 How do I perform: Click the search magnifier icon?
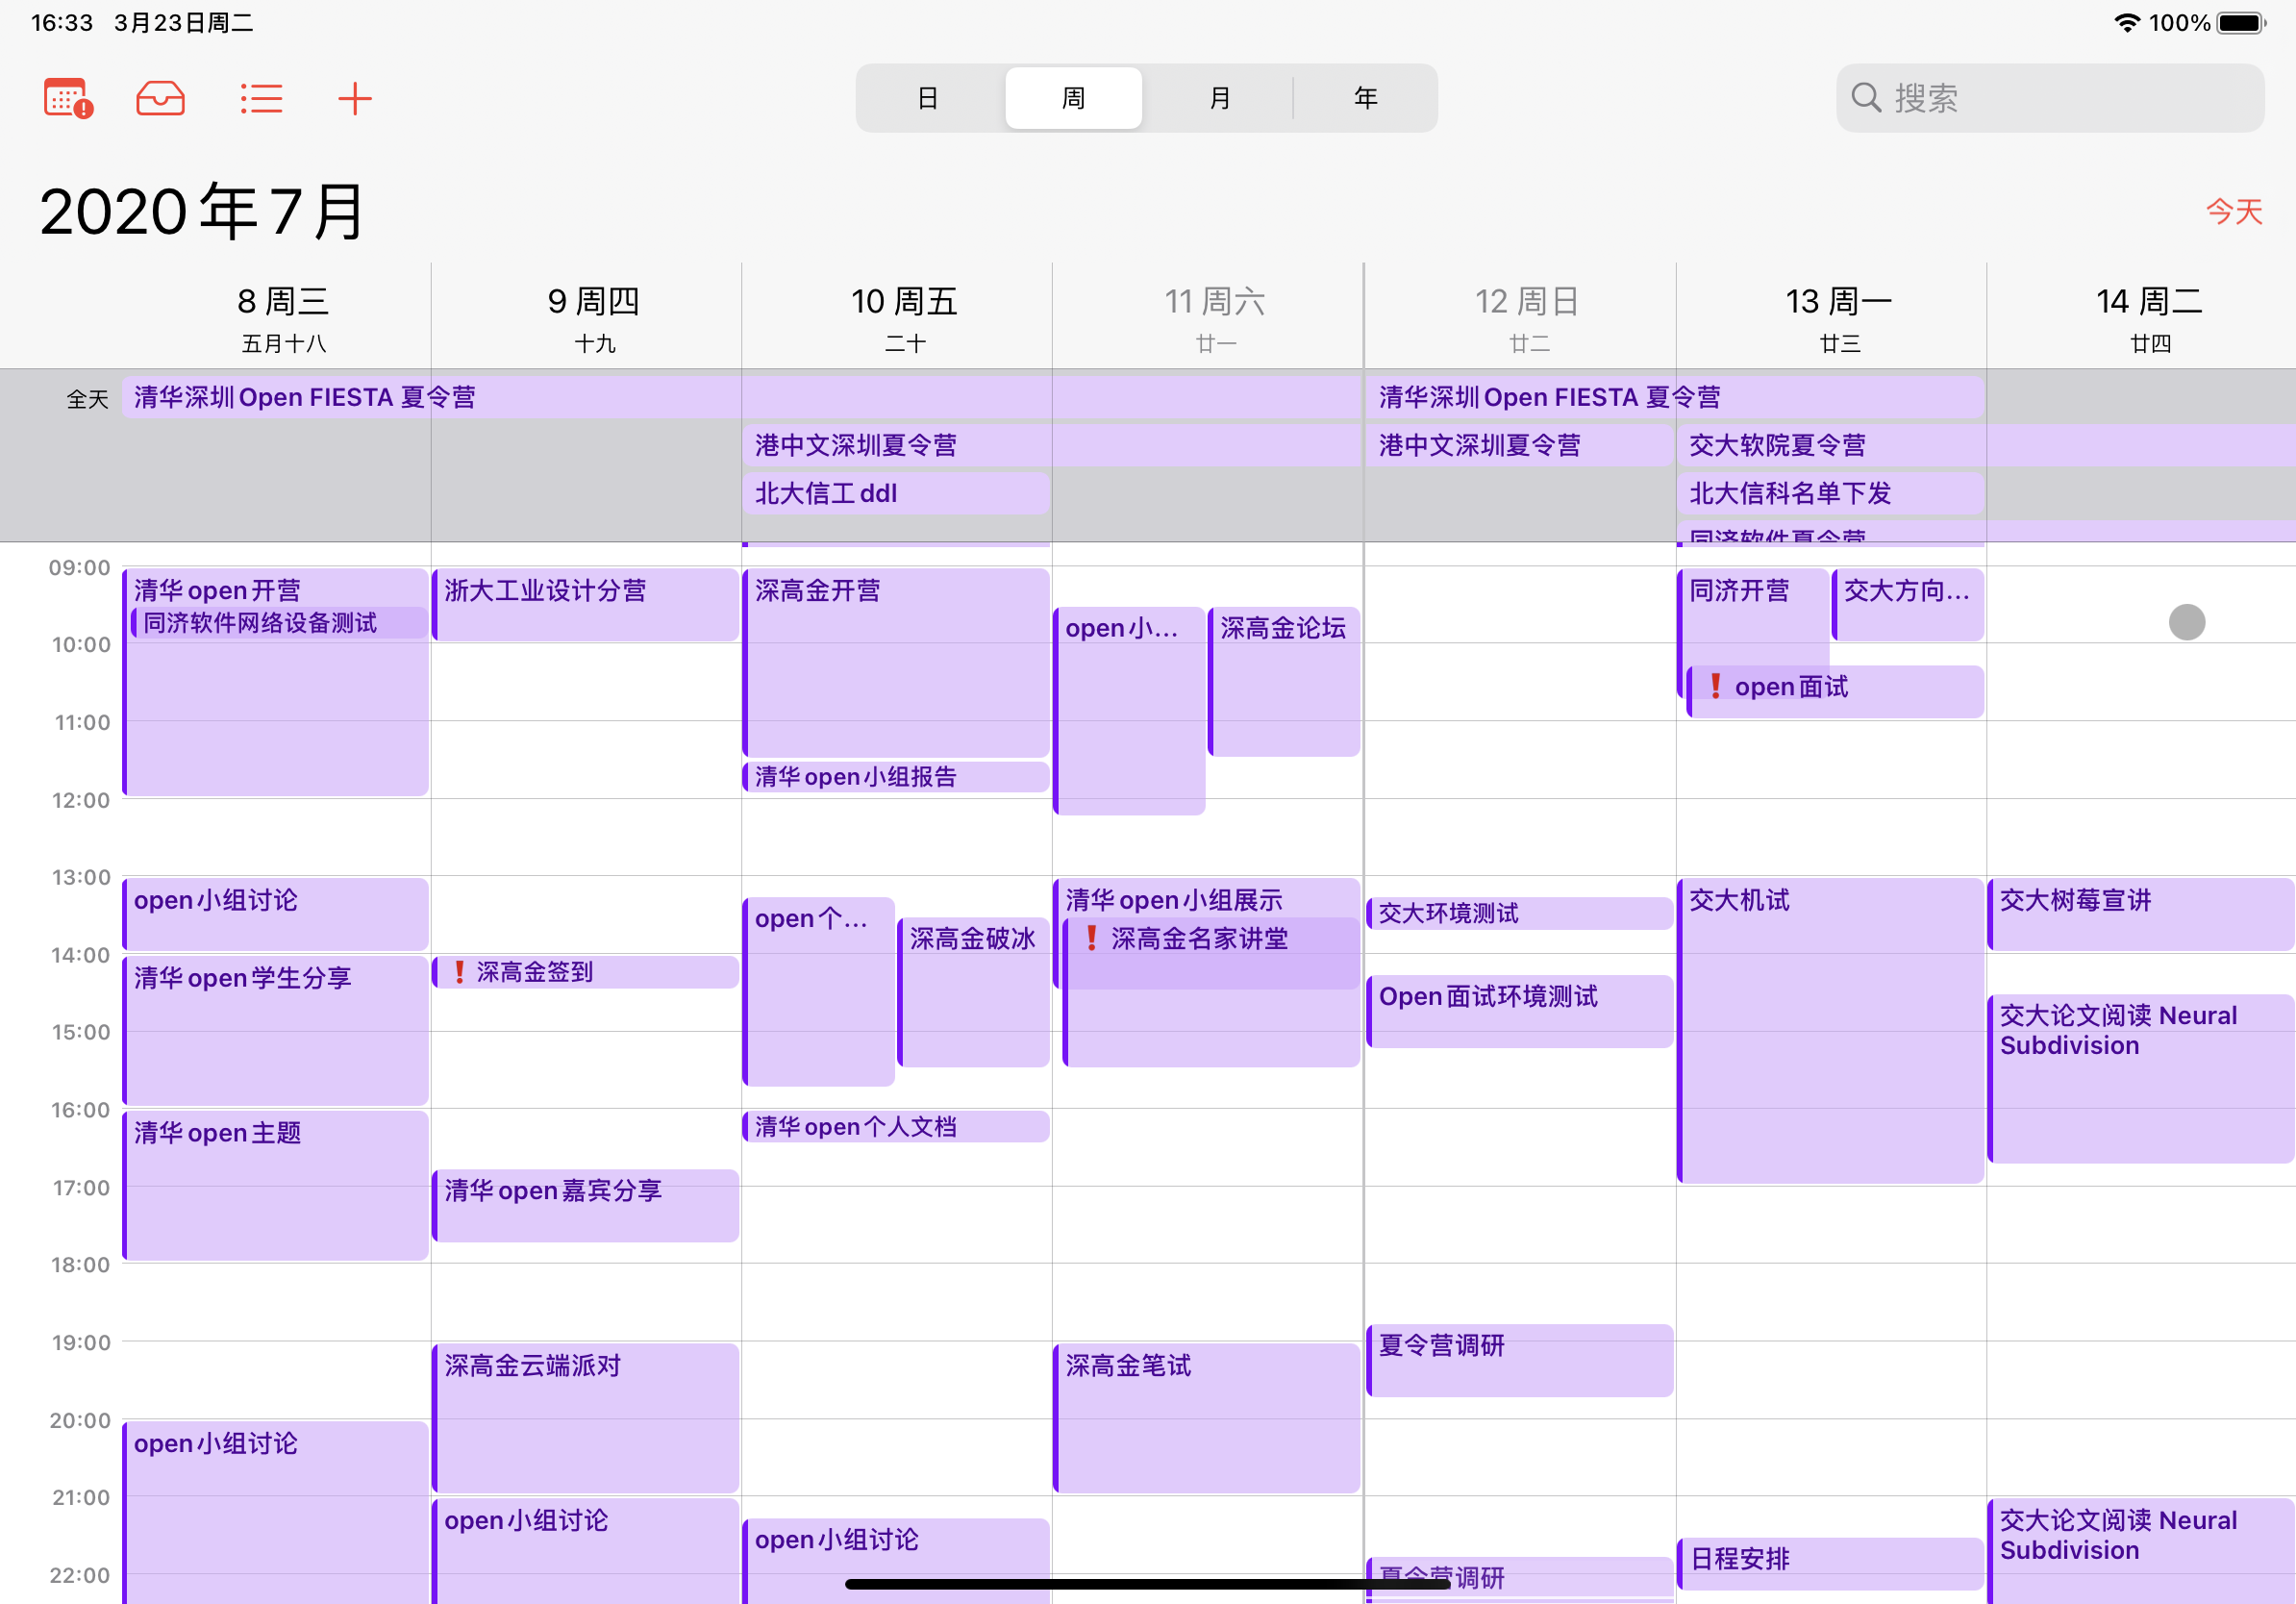1865,98
